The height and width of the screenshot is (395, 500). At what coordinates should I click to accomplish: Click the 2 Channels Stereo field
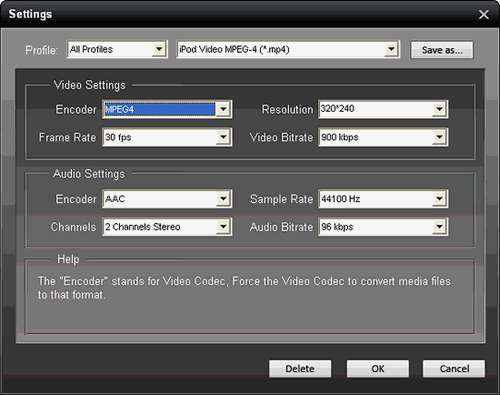tap(160, 227)
